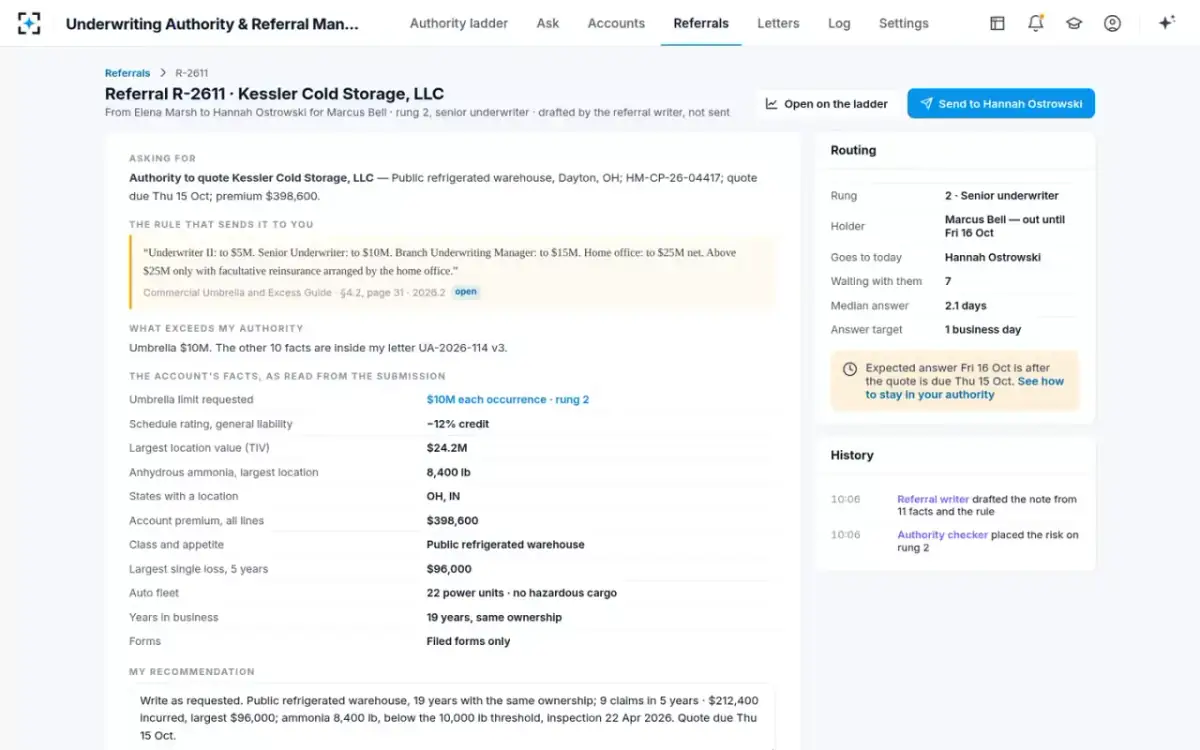This screenshot has width=1200, height=750.
Task: Click the Authority checker link in History
Action: pos(942,535)
